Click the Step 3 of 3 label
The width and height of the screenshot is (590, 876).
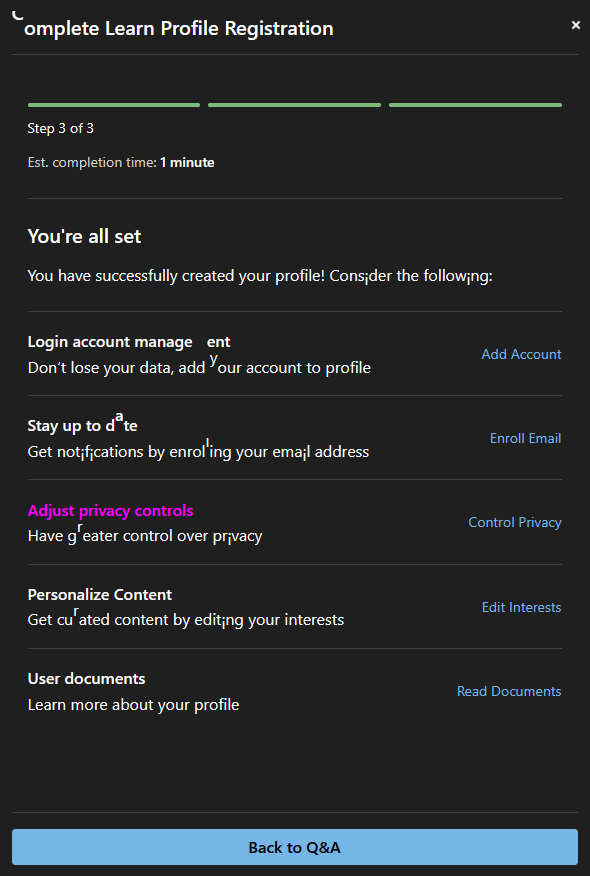pos(58,128)
